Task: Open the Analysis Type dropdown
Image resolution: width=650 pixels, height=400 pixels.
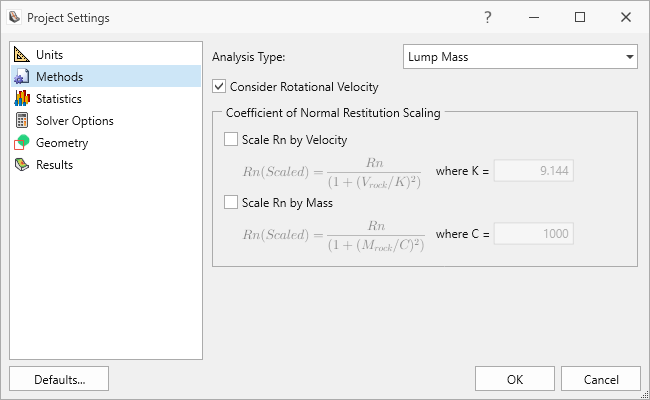Action: pyautogui.click(x=520, y=57)
